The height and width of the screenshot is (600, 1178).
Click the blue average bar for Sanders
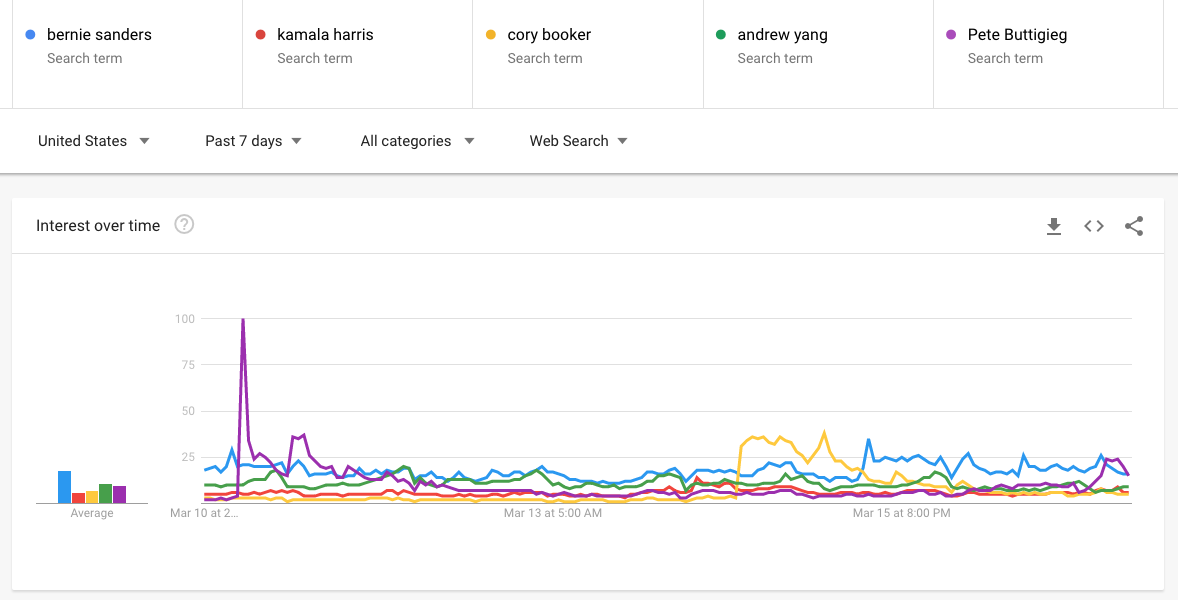coord(65,487)
